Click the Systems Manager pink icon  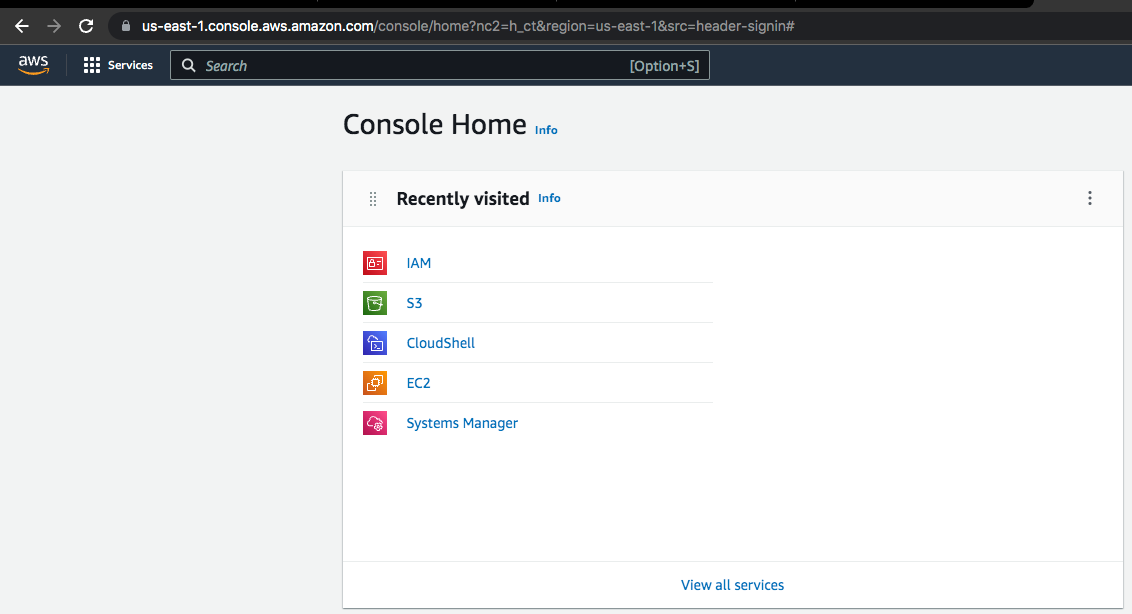point(374,422)
